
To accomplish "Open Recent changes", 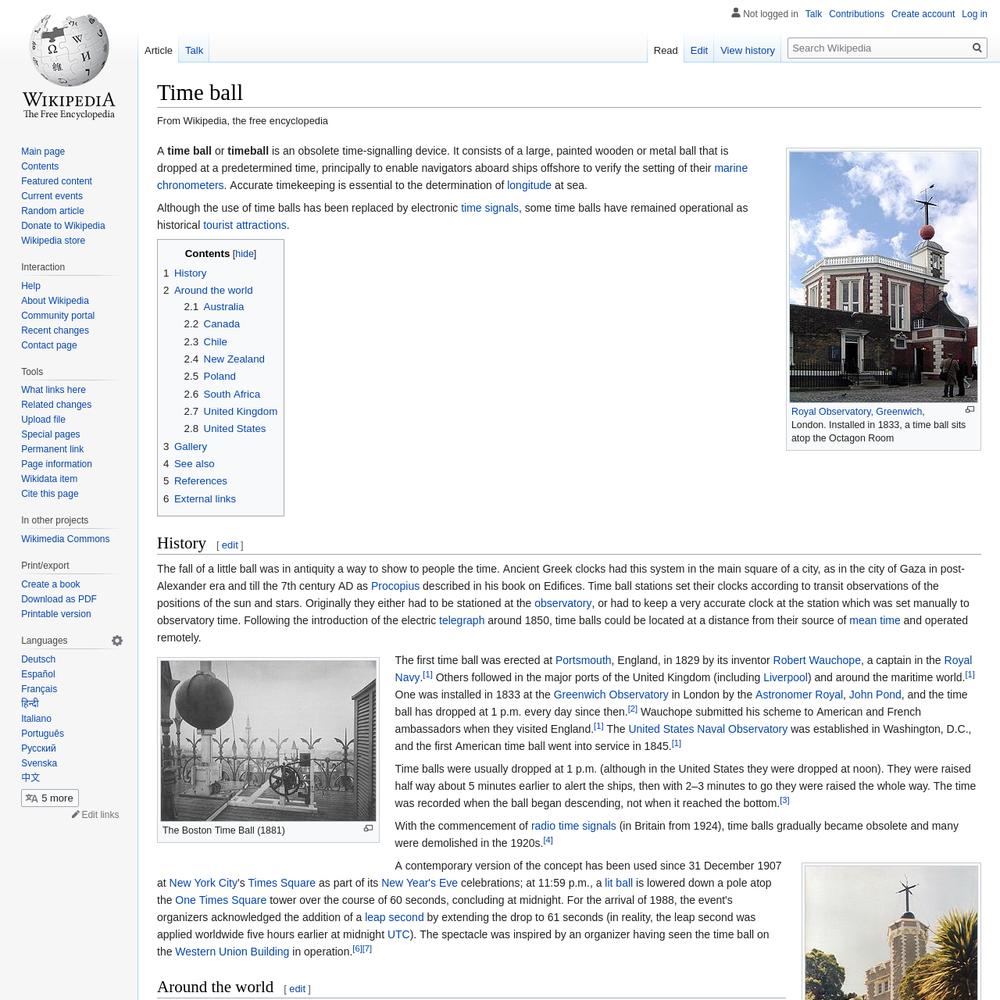I will pyautogui.click(x=55, y=330).
